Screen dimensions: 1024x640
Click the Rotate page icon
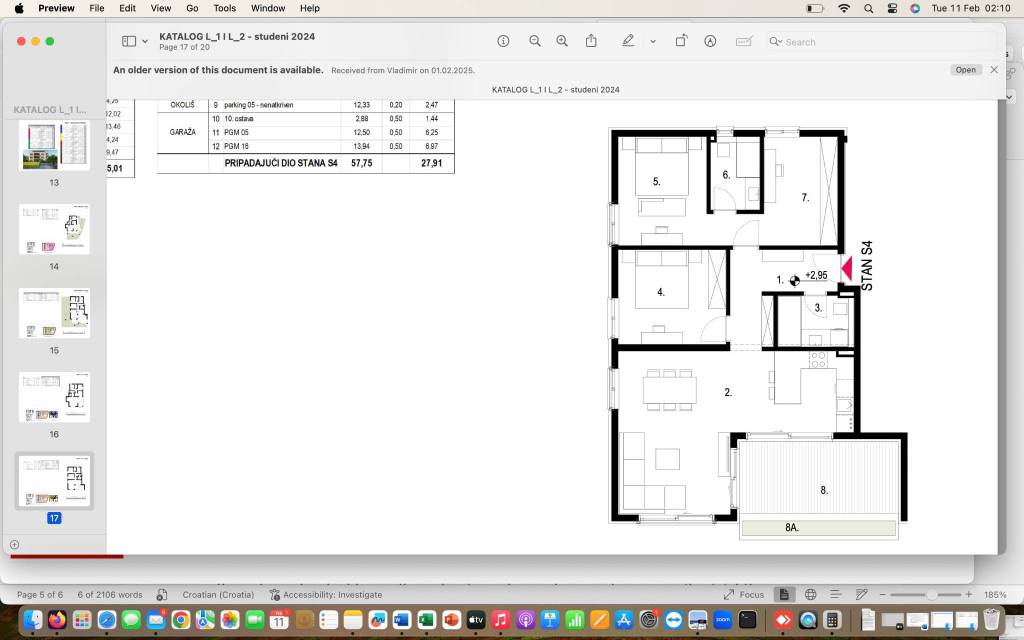click(x=681, y=41)
